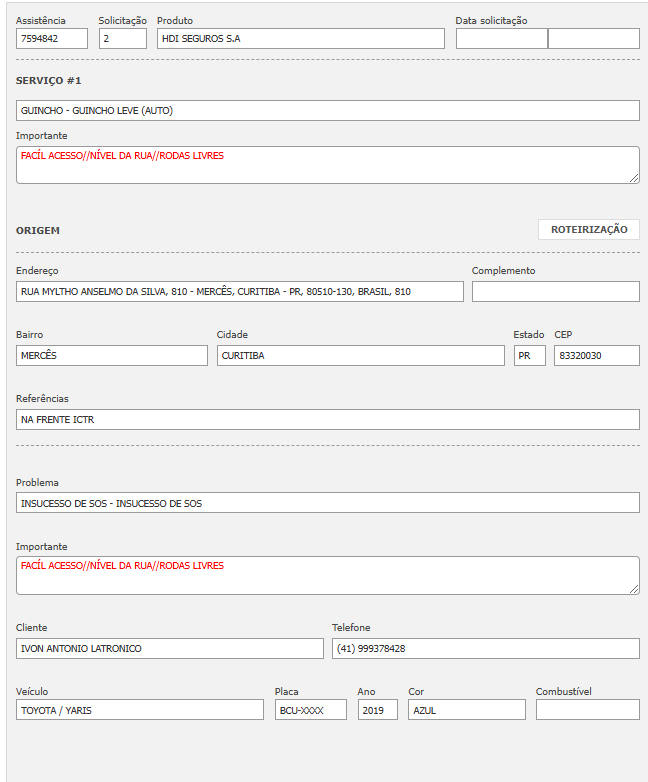This screenshot has height=782, width=648.
Task: Click the Cidade field showing CURITIBA
Action: (360, 356)
